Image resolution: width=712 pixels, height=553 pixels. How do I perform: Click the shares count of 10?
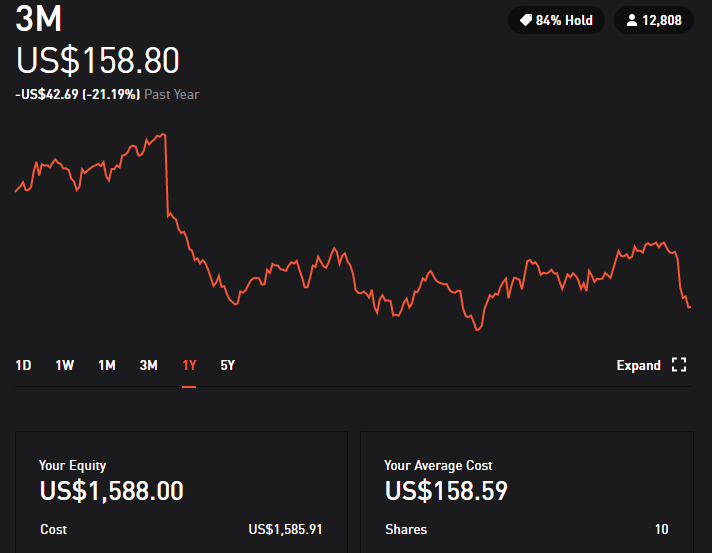point(662,529)
